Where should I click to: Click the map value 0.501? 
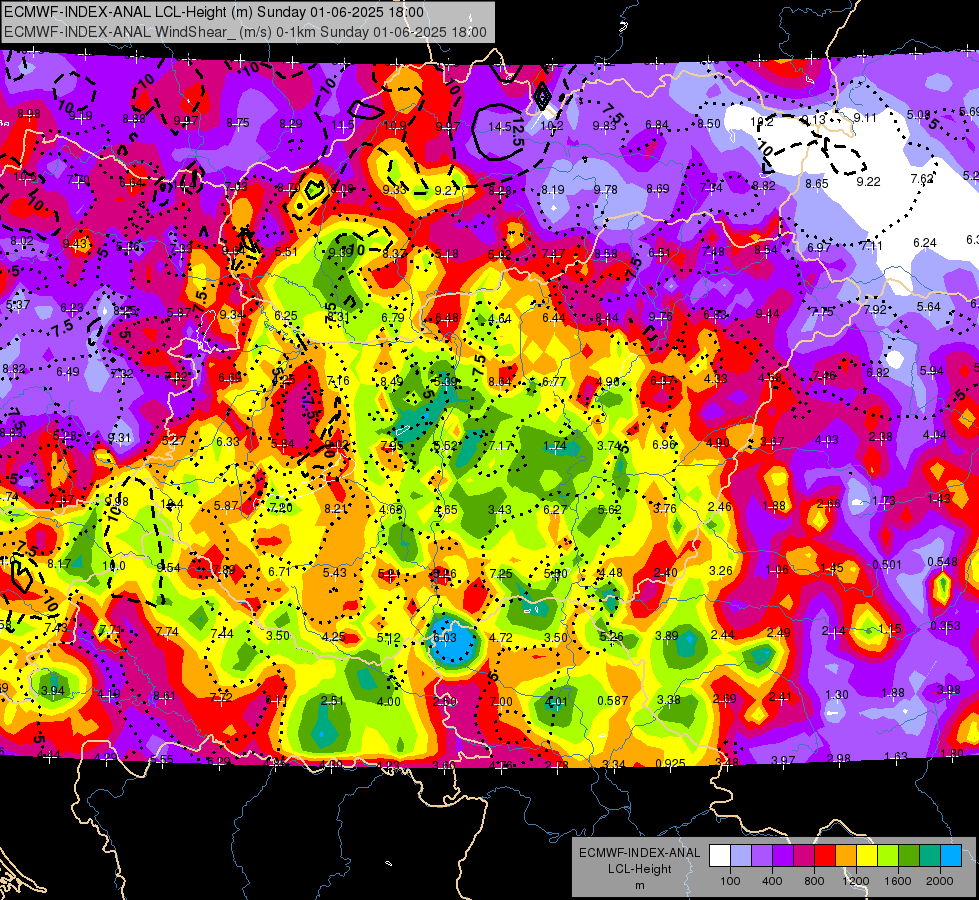(887, 565)
